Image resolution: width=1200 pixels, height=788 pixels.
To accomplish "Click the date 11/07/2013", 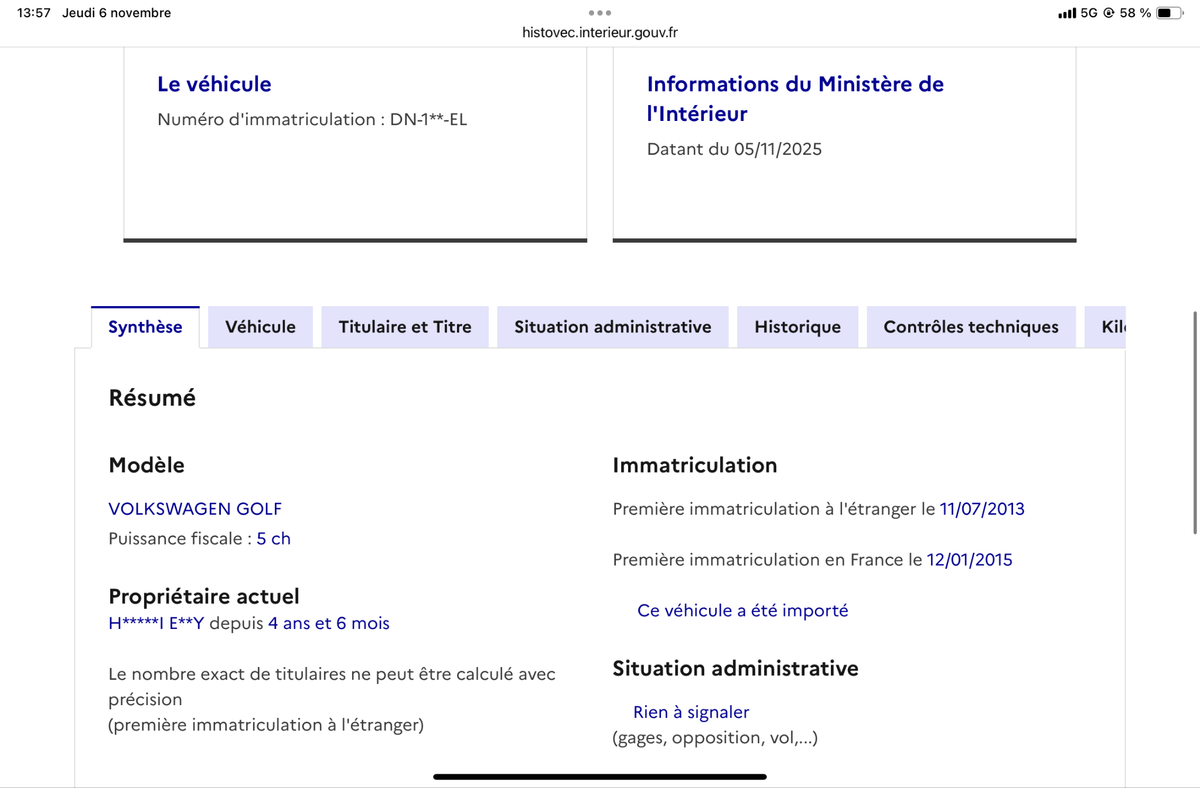I will click(982, 509).
